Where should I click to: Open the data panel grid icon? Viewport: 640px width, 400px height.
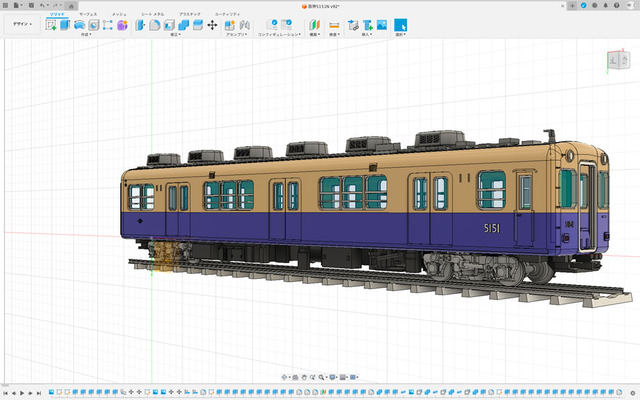(5, 6)
